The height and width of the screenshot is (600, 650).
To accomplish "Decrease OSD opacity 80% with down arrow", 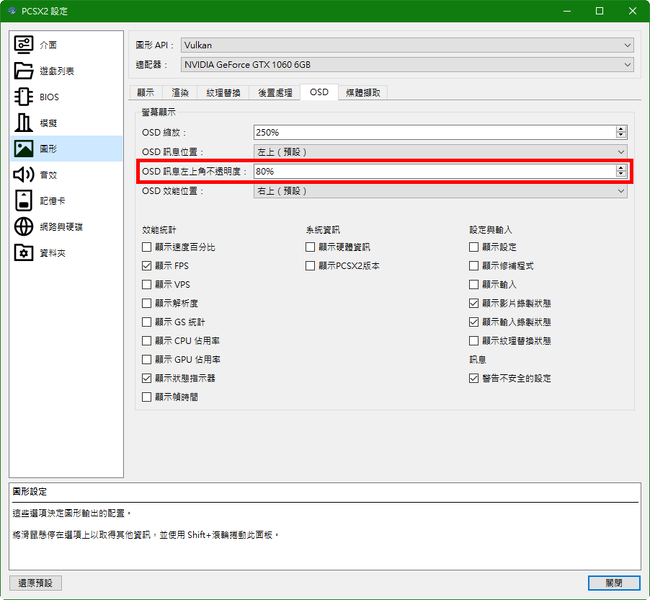I will tap(621, 174).
